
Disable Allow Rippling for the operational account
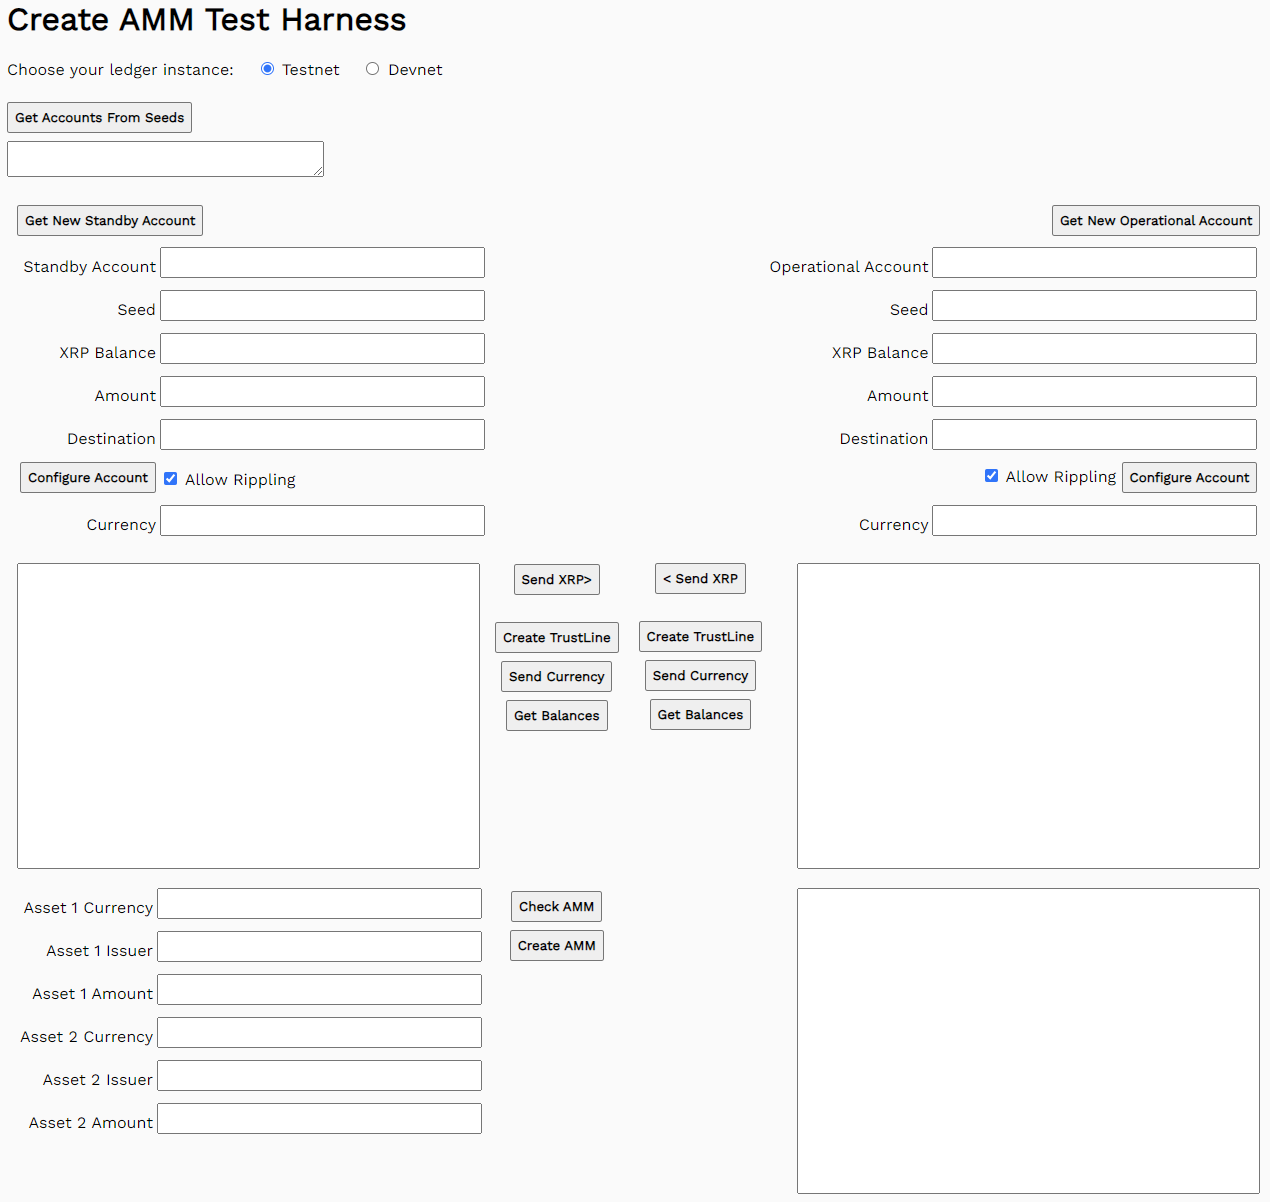[x=991, y=476]
